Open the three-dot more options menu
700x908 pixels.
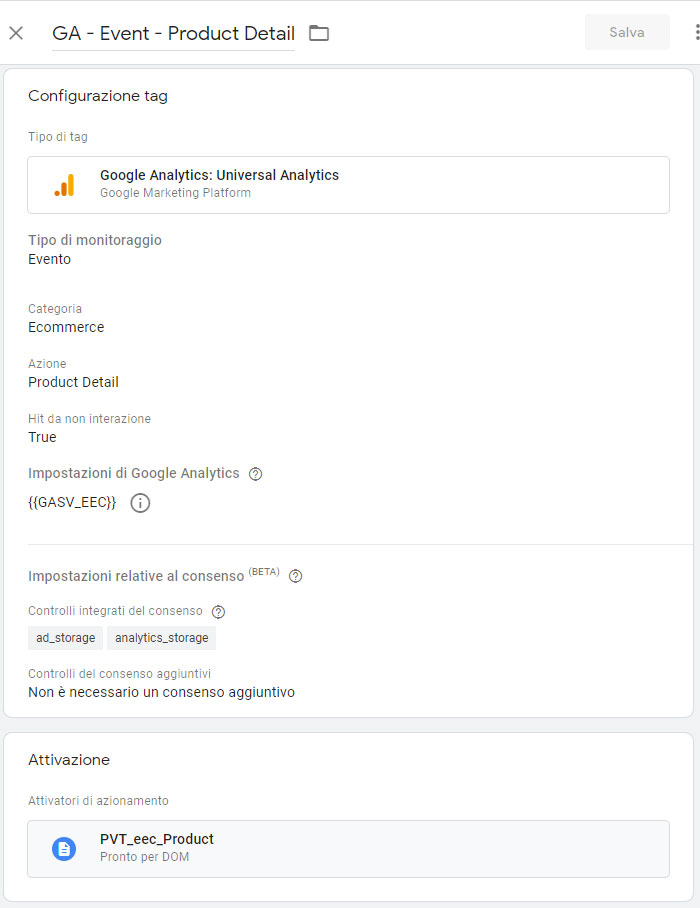point(697,32)
